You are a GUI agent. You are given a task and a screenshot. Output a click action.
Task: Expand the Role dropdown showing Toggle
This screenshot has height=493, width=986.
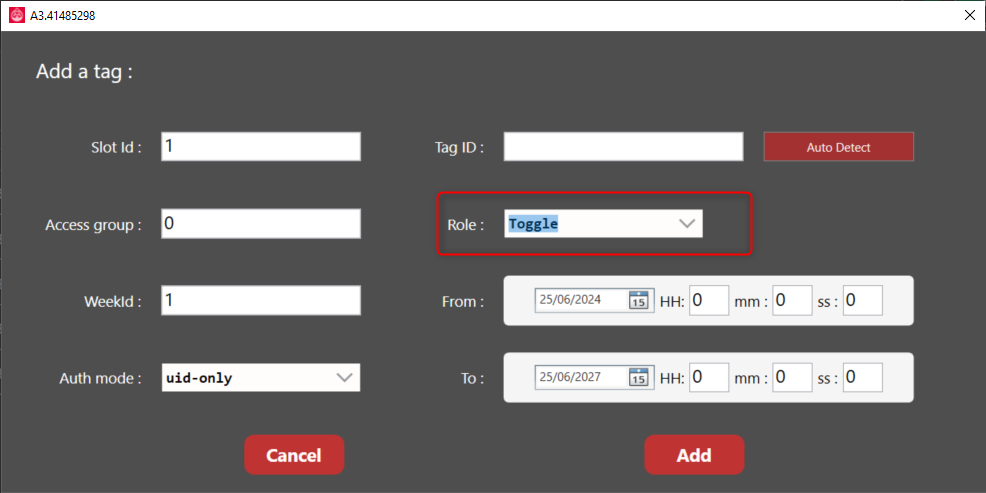pyautogui.click(x=604, y=223)
